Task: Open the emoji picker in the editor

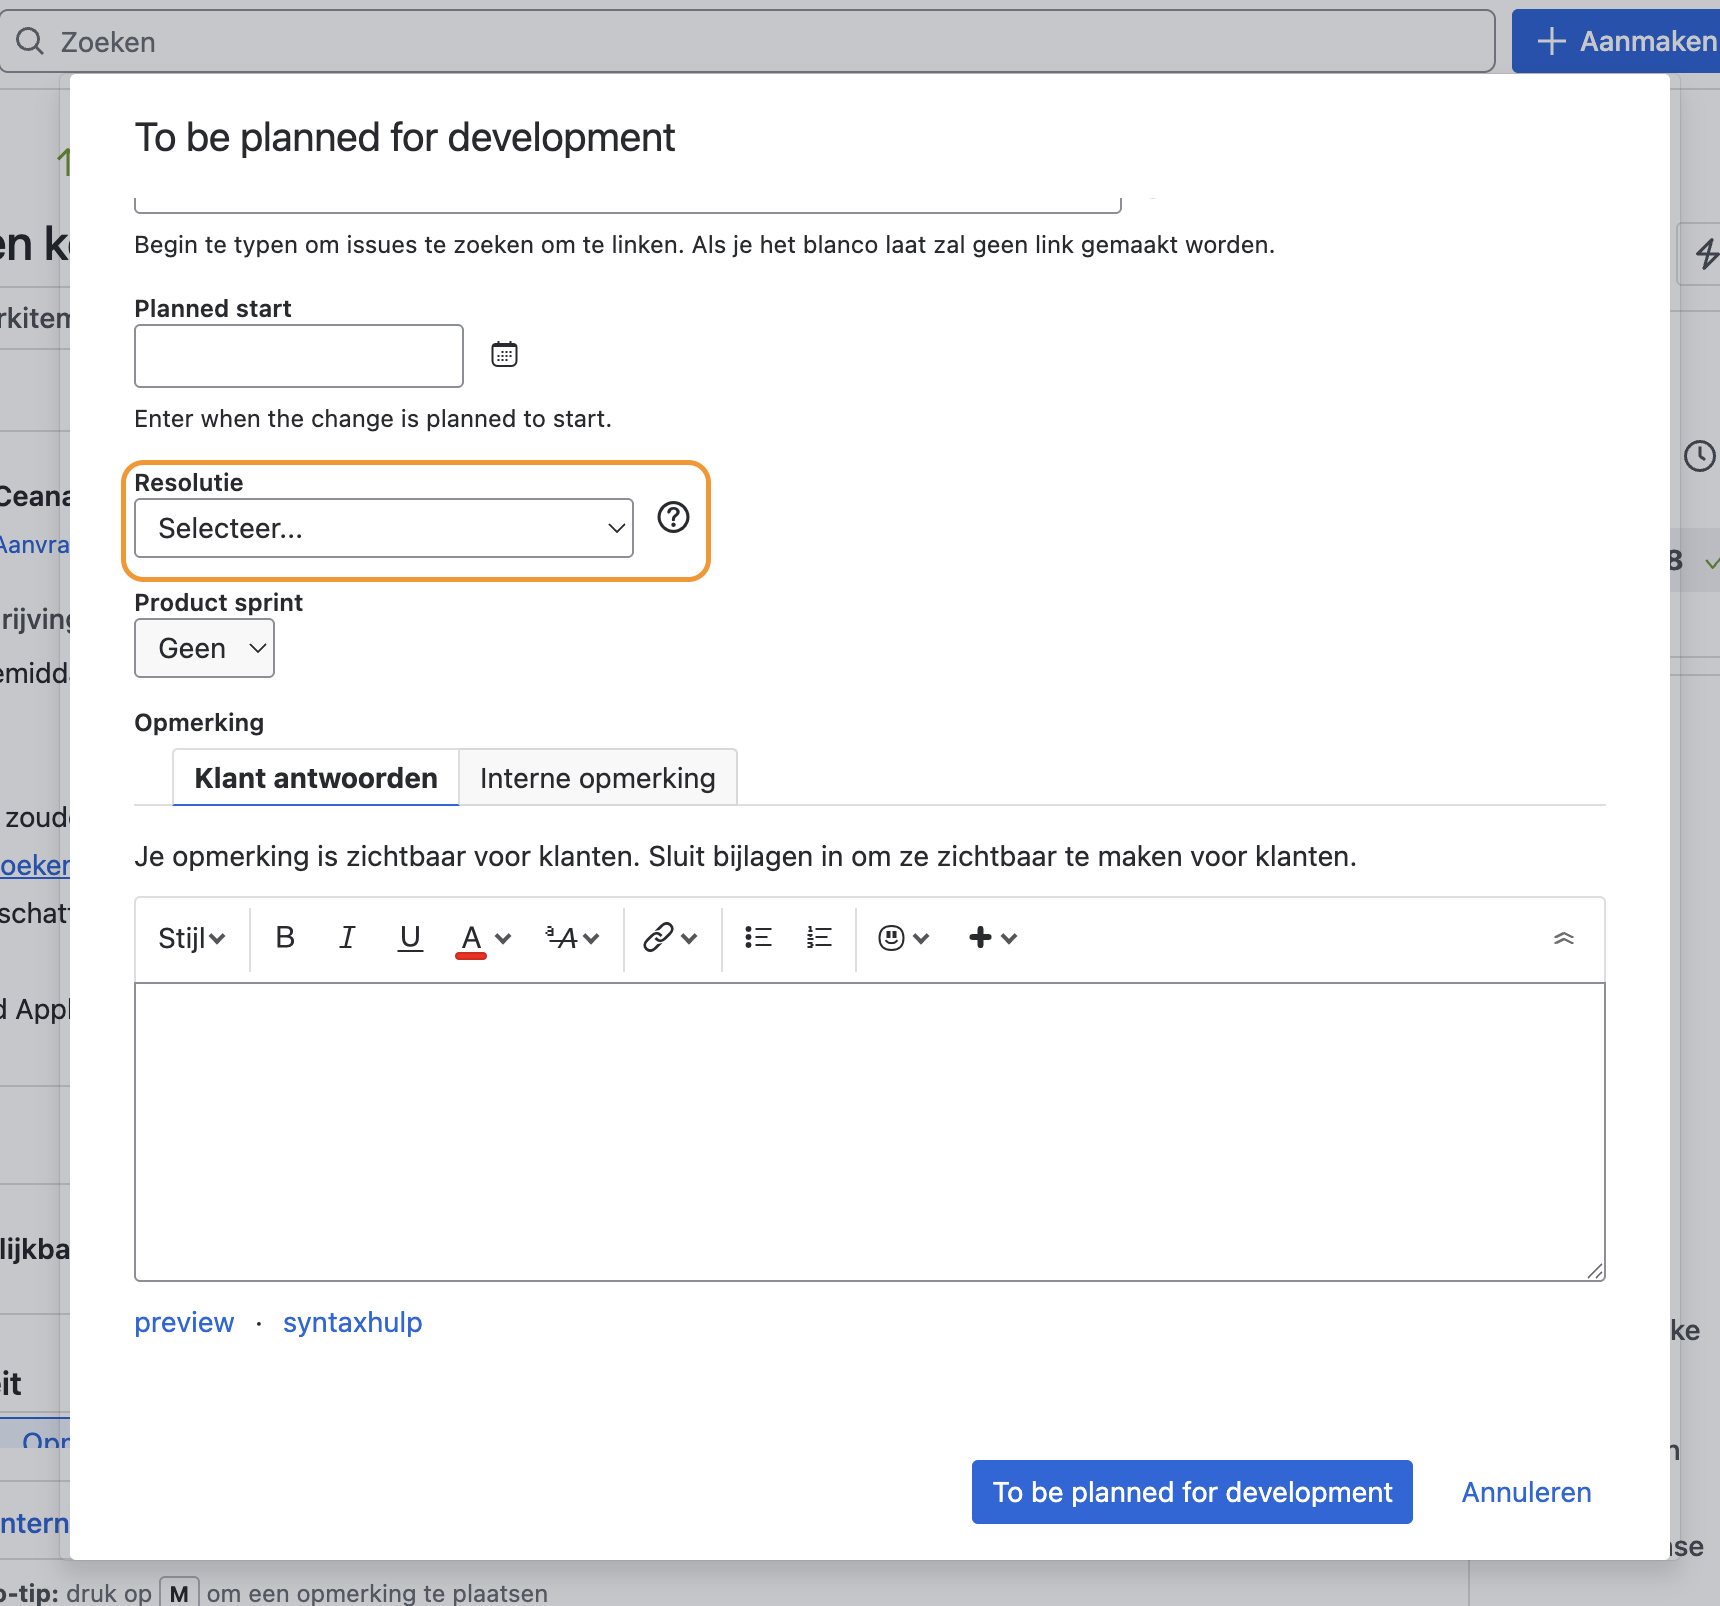Action: 903,937
